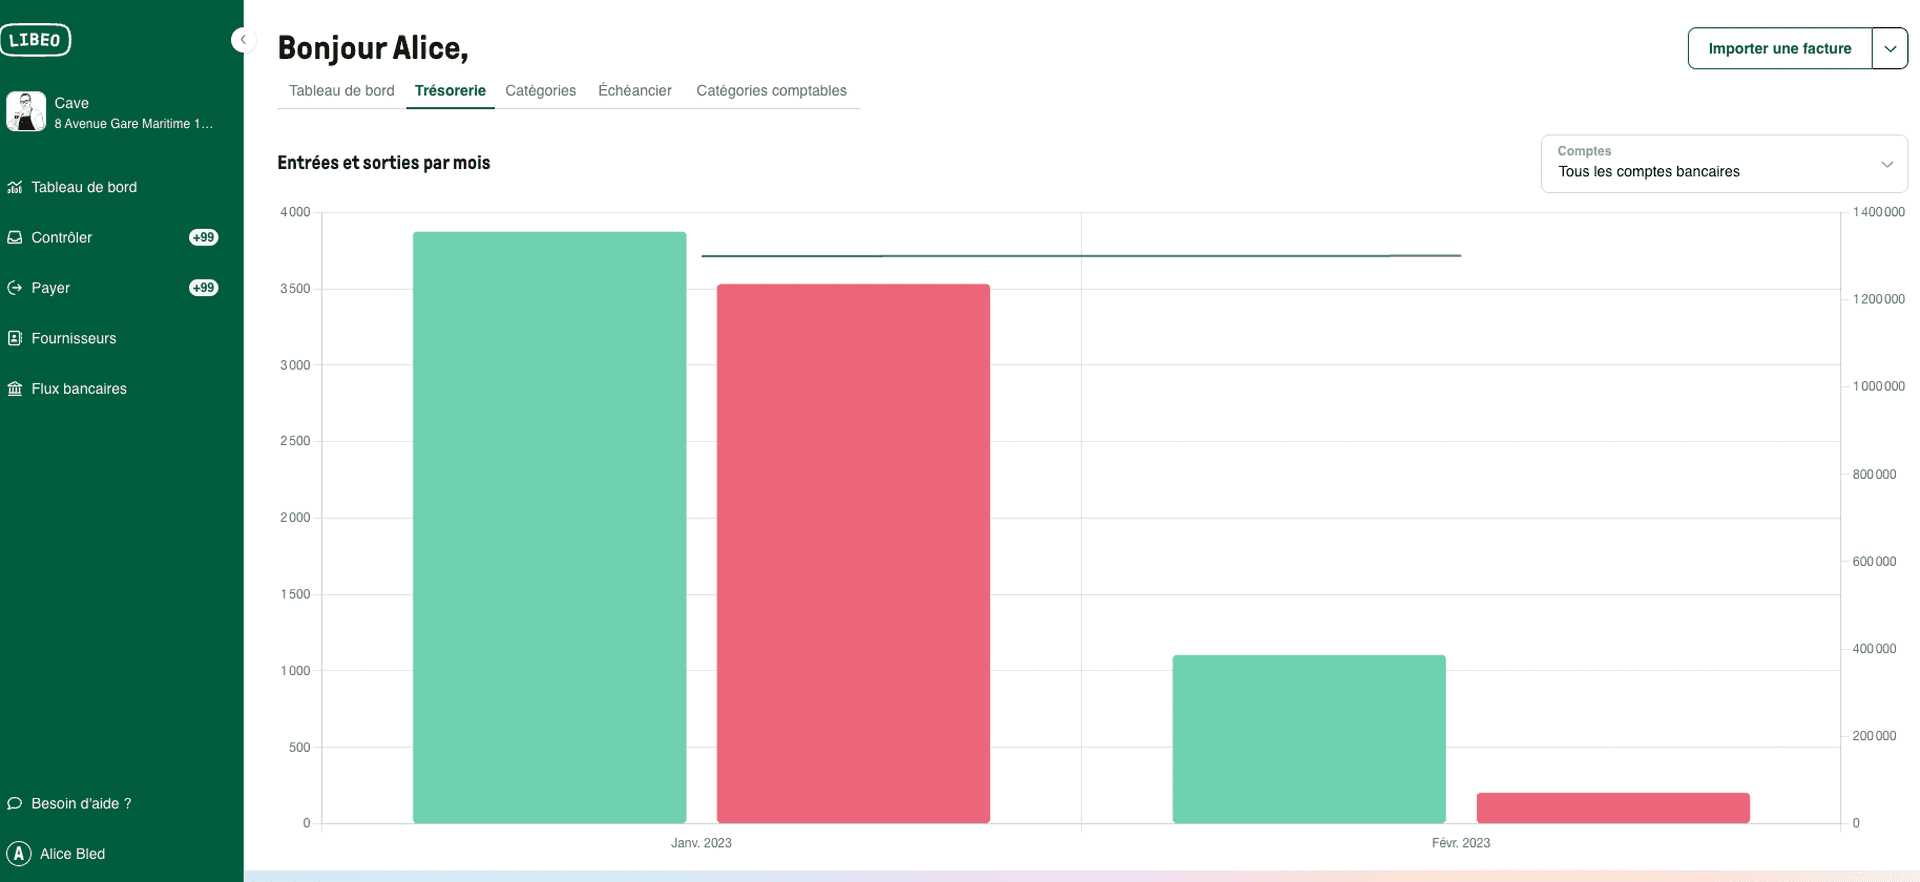Click the green February 2023 income bar
Image resolution: width=1920 pixels, height=882 pixels.
1309,739
